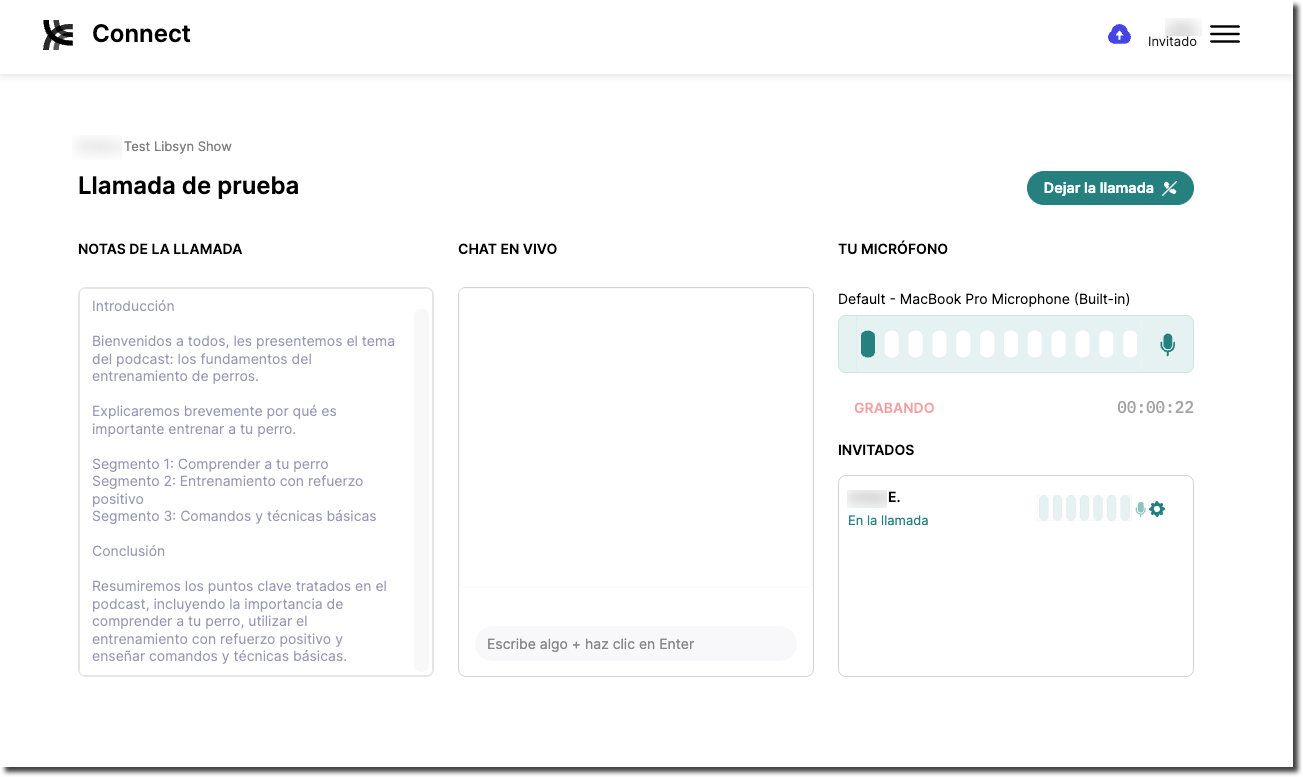Image resolution: width=1303 pixels, height=777 pixels.
Task: Click the guest audio level meter
Action: tap(1084, 508)
